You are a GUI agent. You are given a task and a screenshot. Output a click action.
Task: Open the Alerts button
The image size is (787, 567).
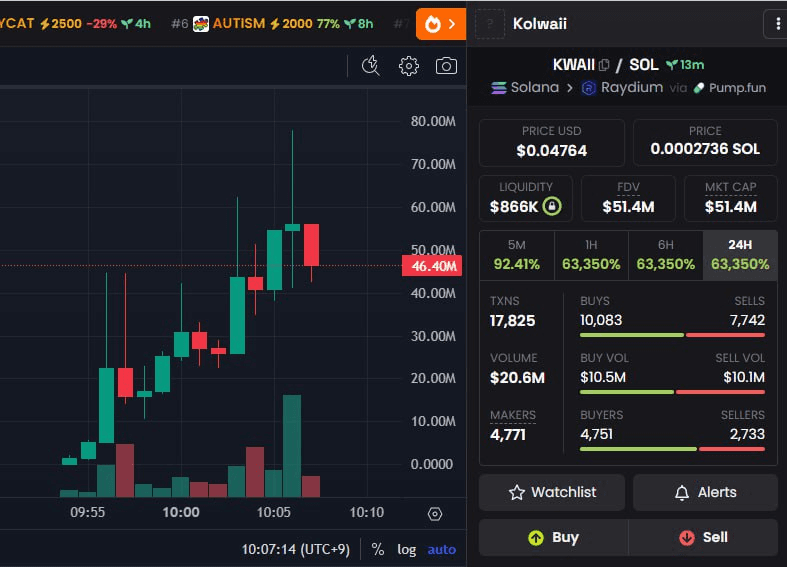click(705, 492)
